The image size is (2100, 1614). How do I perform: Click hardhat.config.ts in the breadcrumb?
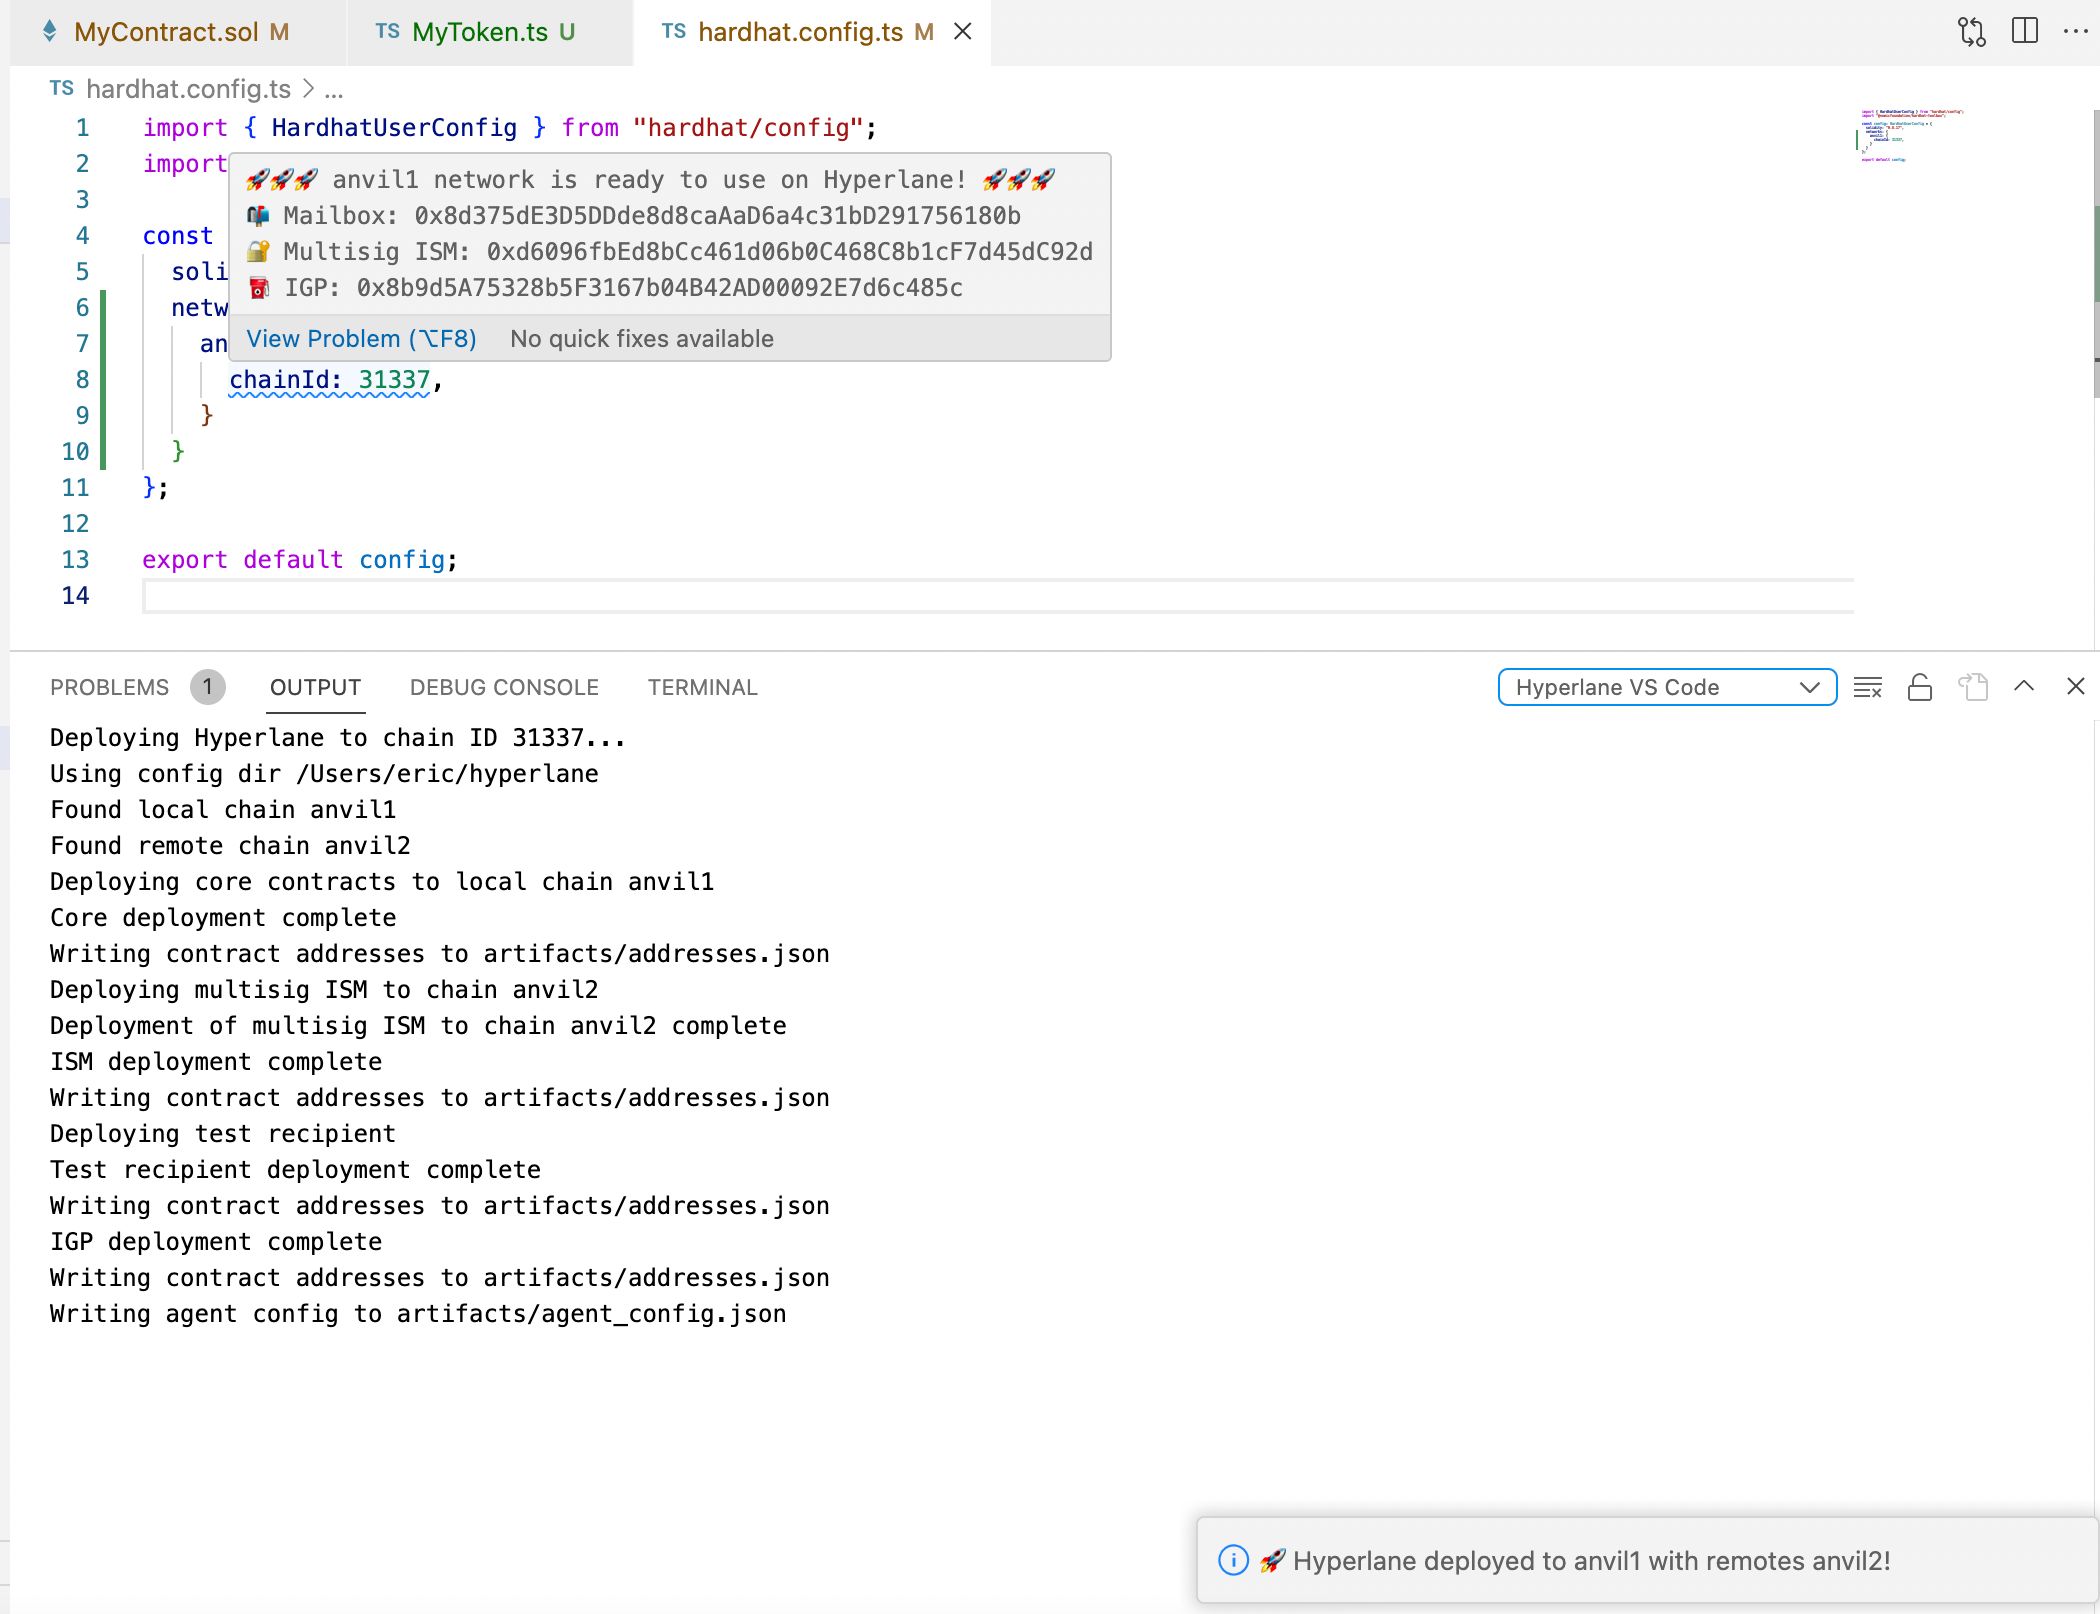188,89
